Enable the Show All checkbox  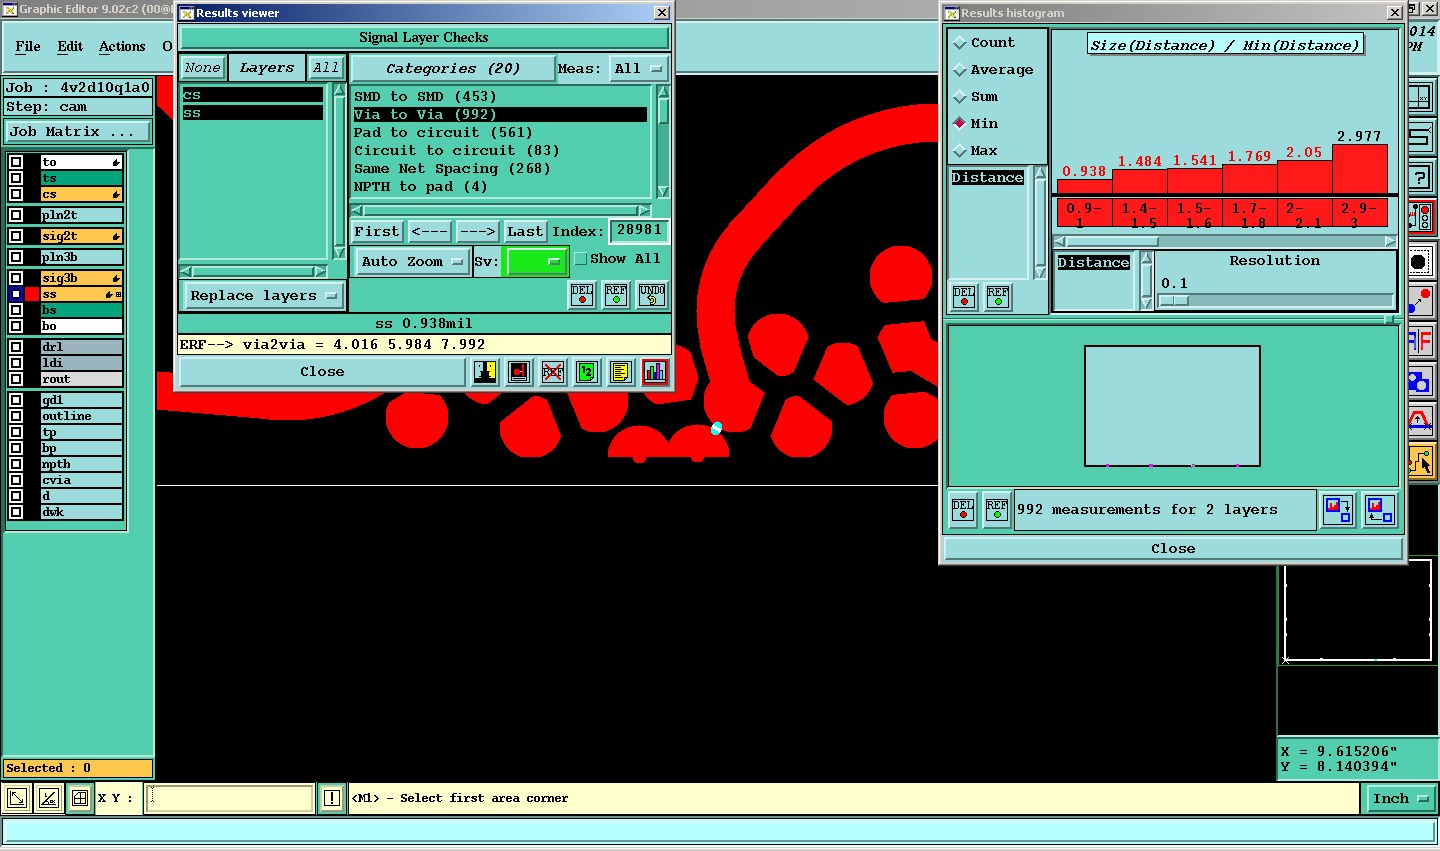coord(581,259)
